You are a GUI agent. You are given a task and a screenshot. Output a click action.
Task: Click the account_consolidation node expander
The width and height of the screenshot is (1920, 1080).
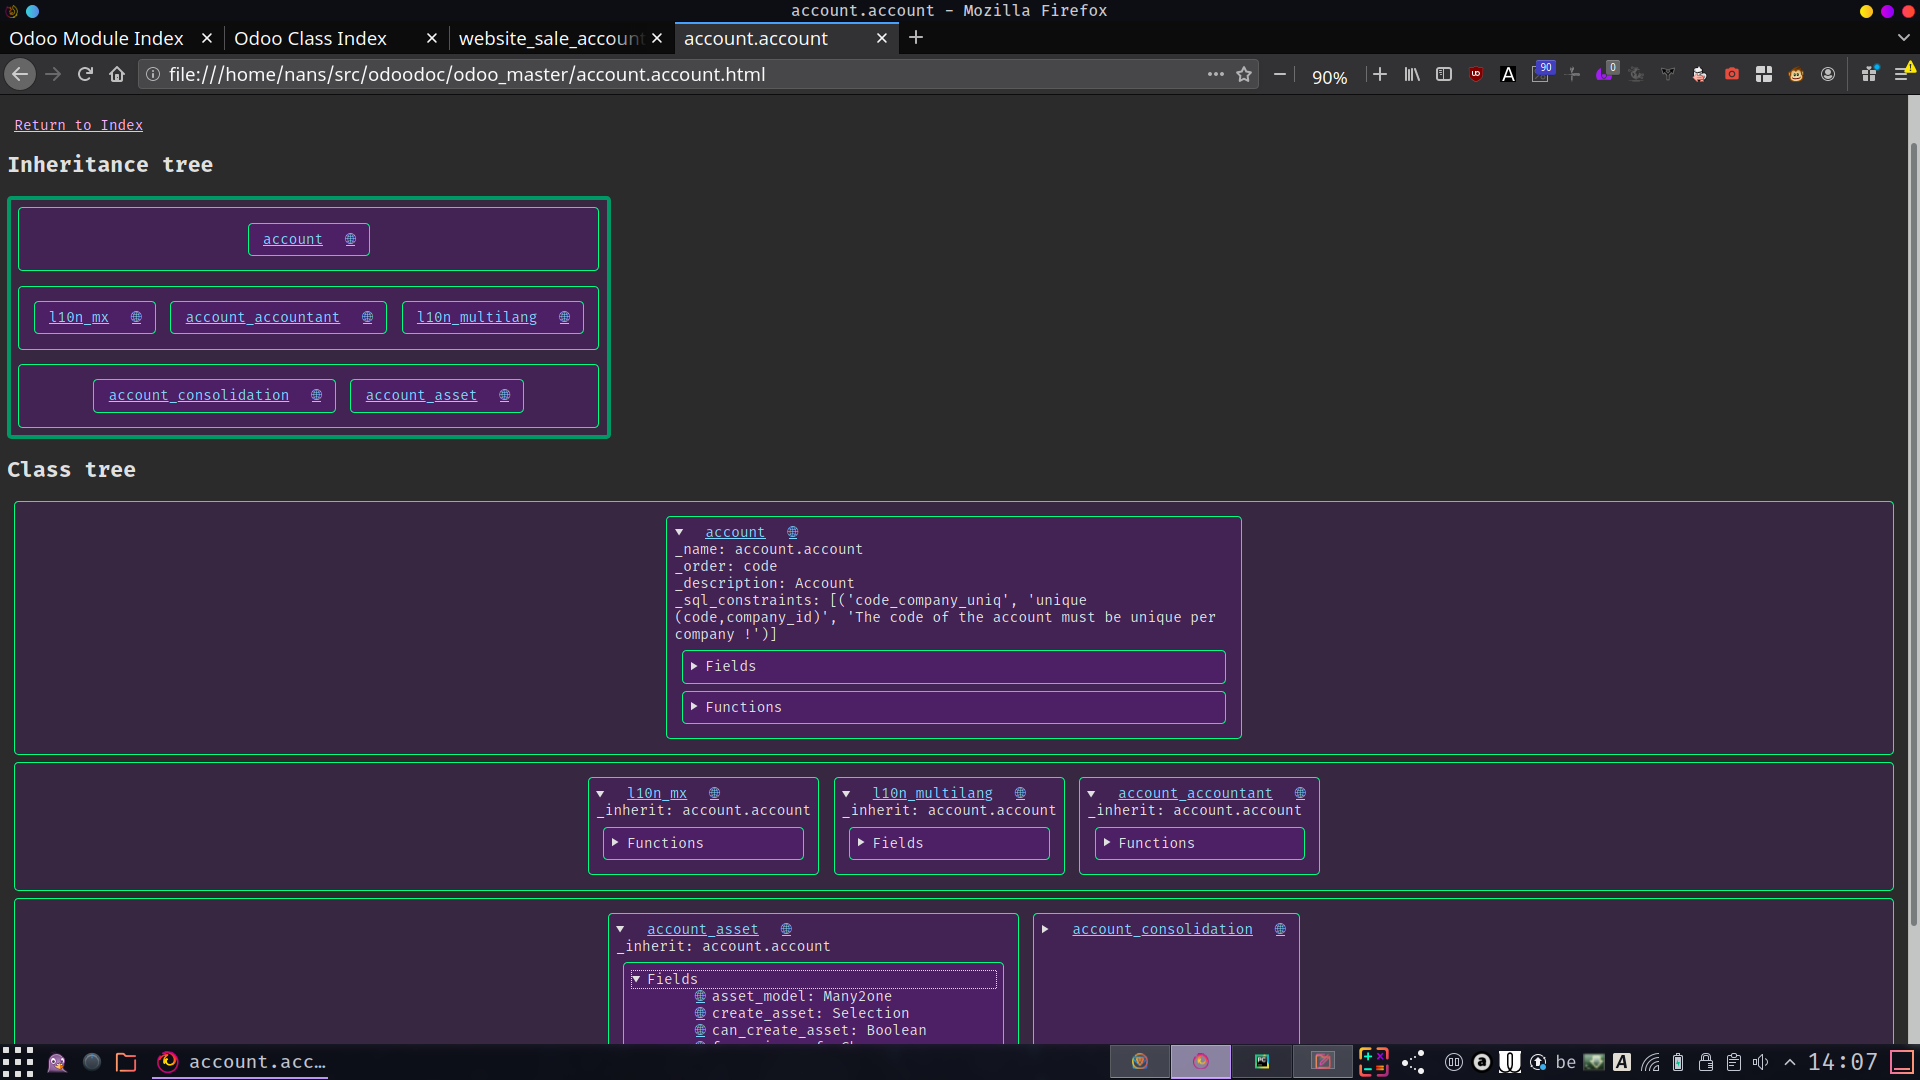click(1047, 928)
